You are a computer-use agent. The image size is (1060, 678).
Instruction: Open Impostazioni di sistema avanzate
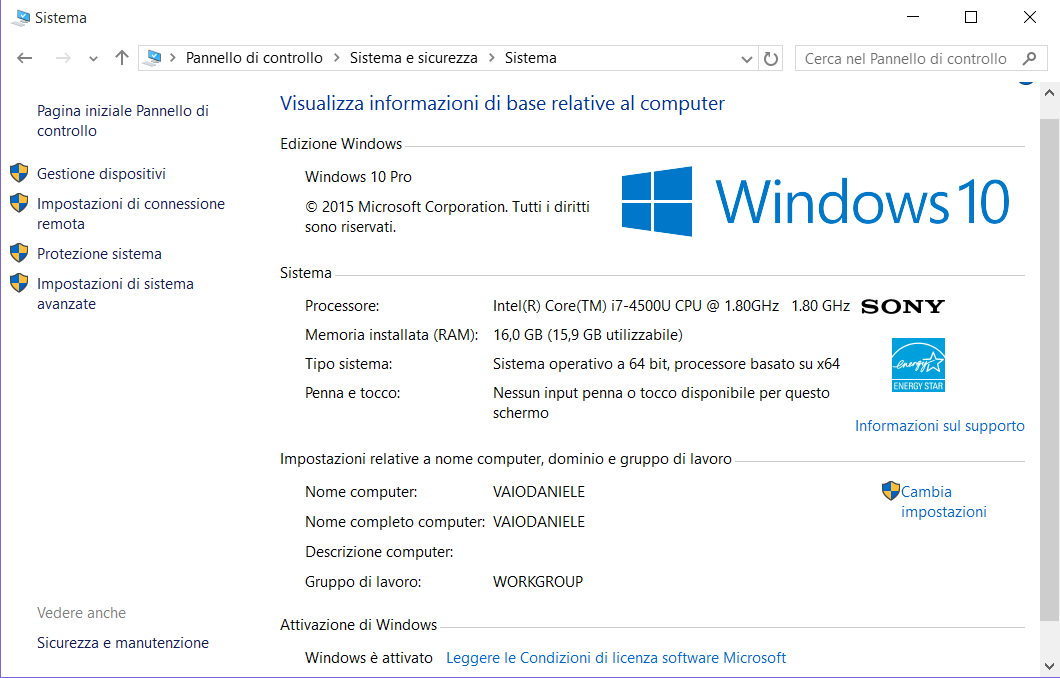[x=116, y=294]
